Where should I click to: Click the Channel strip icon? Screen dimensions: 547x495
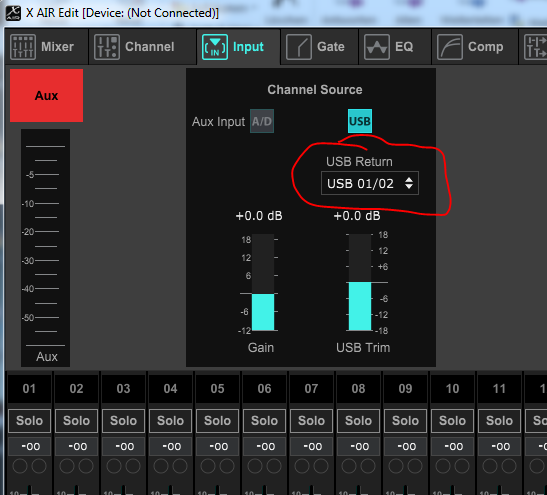pos(107,47)
